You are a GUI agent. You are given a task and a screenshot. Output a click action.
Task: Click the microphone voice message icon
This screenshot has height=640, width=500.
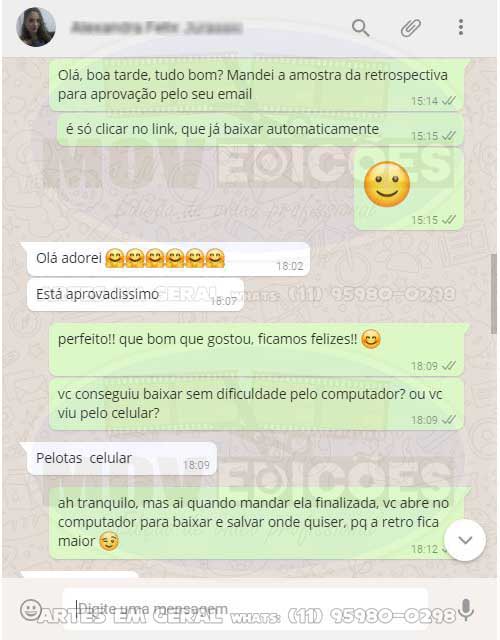(466, 610)
